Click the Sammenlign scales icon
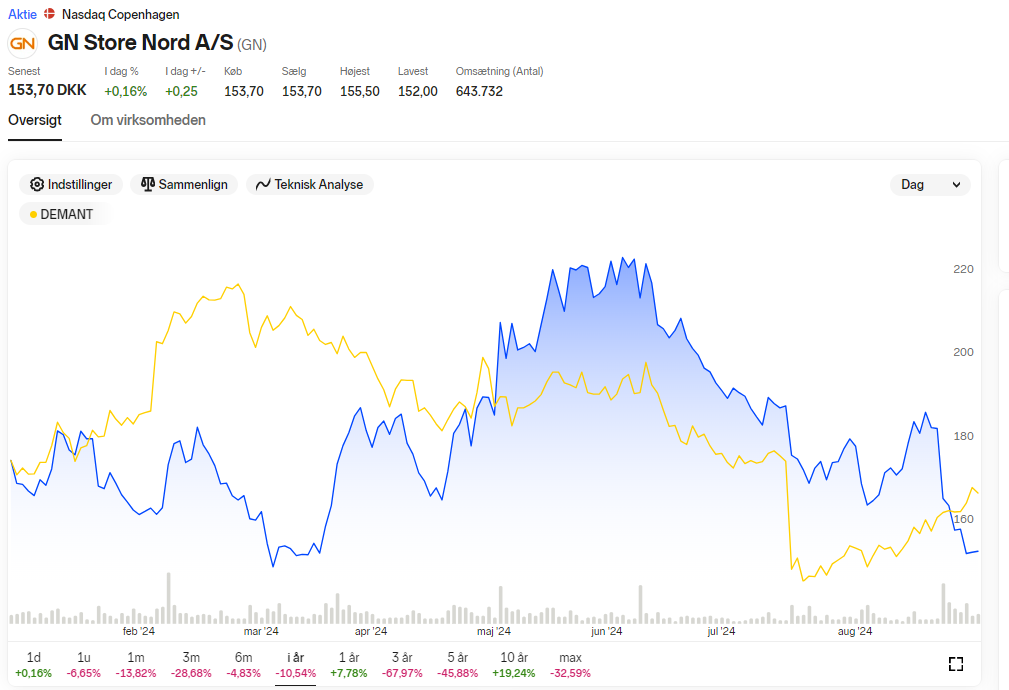1009x690 pixels. [148, 185]
